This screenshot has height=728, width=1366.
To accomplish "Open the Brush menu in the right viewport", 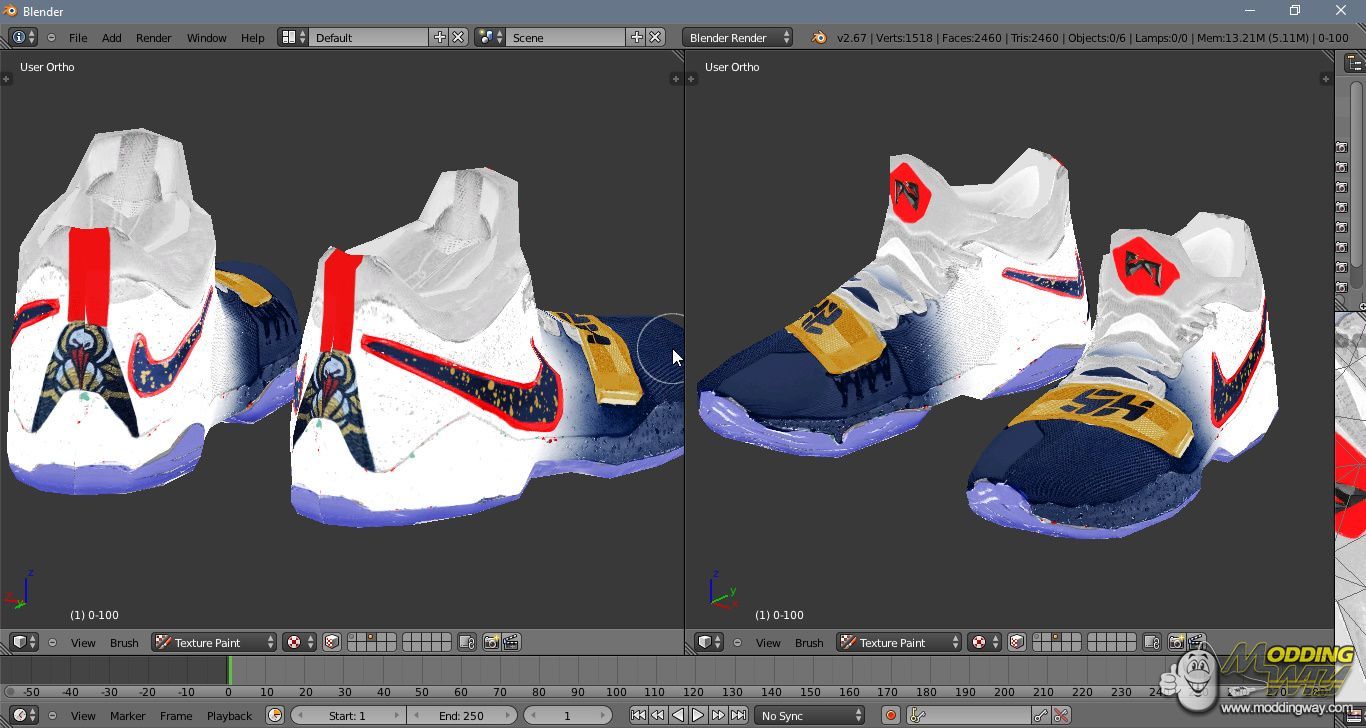I will (809, 642).
